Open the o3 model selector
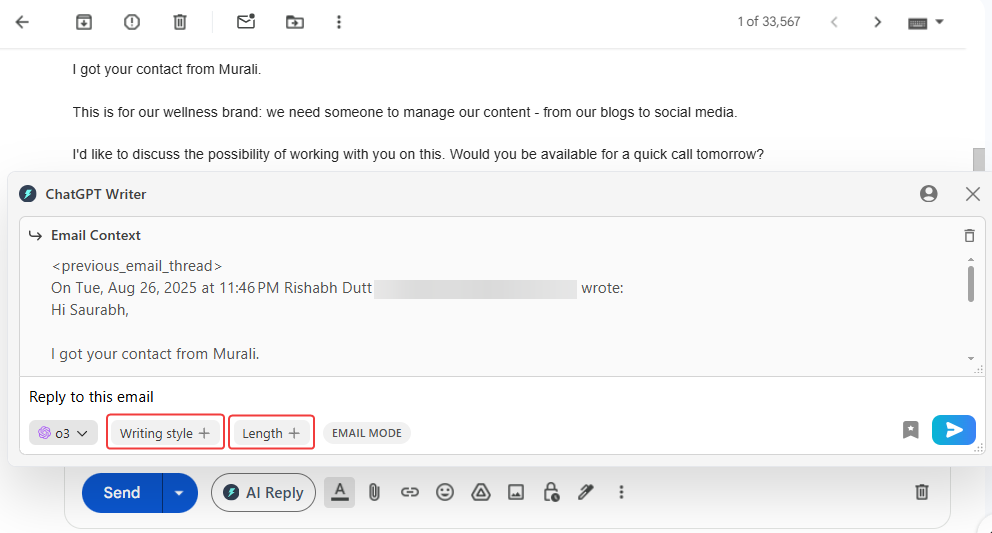This screenshot has height=533, width=992. [x=63, y=433]
